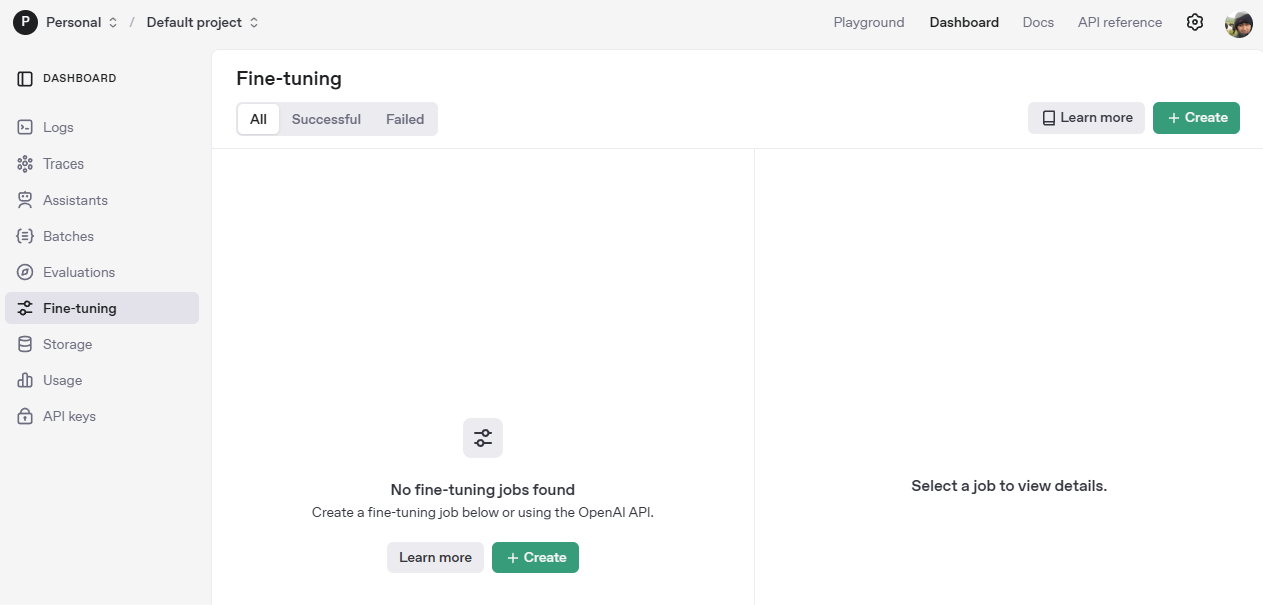
Task: Open the user profile avatar
Action: [x=1238, y=23]
